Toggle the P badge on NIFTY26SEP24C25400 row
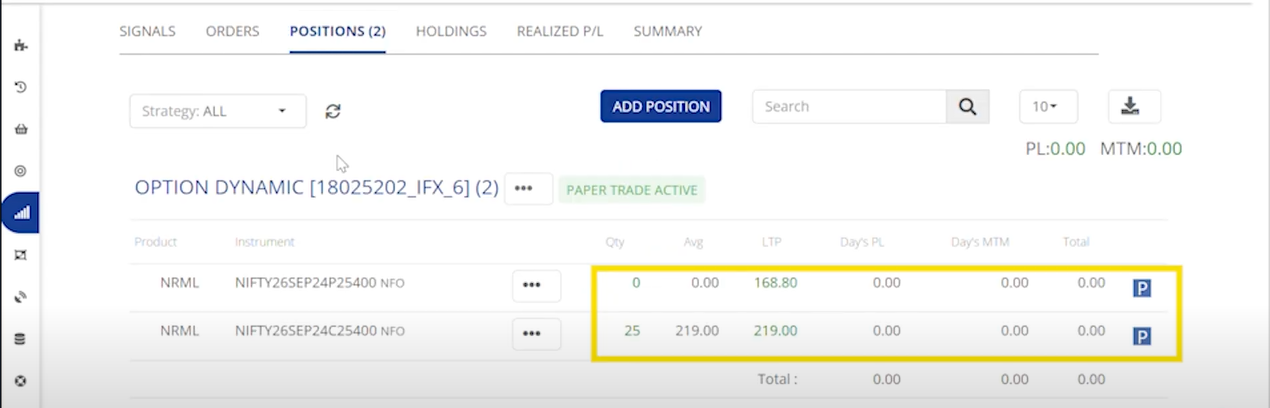The image size is (1270, 408). pyautogui.click(x=1141, y=336)
